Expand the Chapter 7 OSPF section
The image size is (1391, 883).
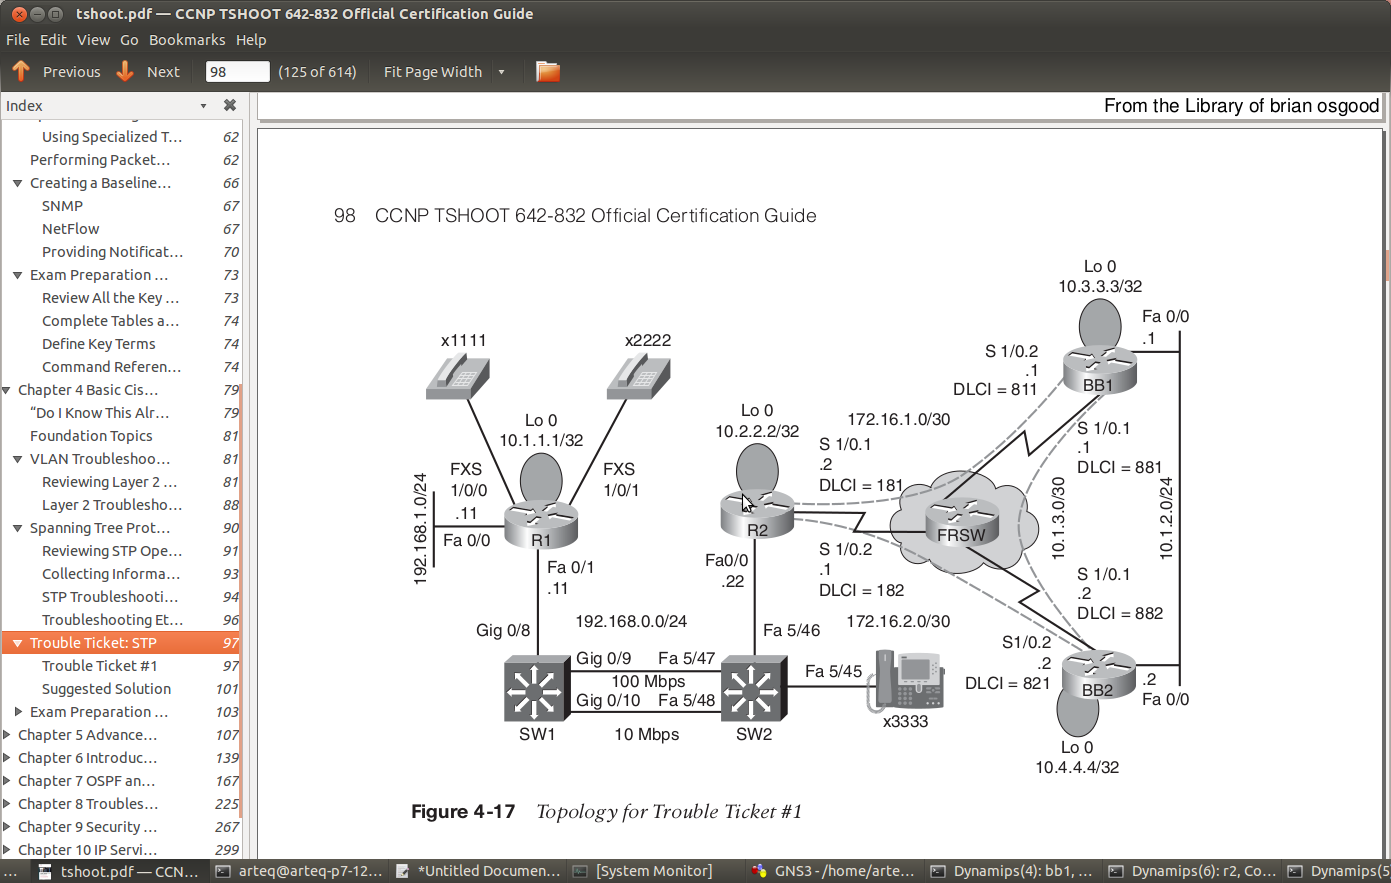(x=7, y=781)
